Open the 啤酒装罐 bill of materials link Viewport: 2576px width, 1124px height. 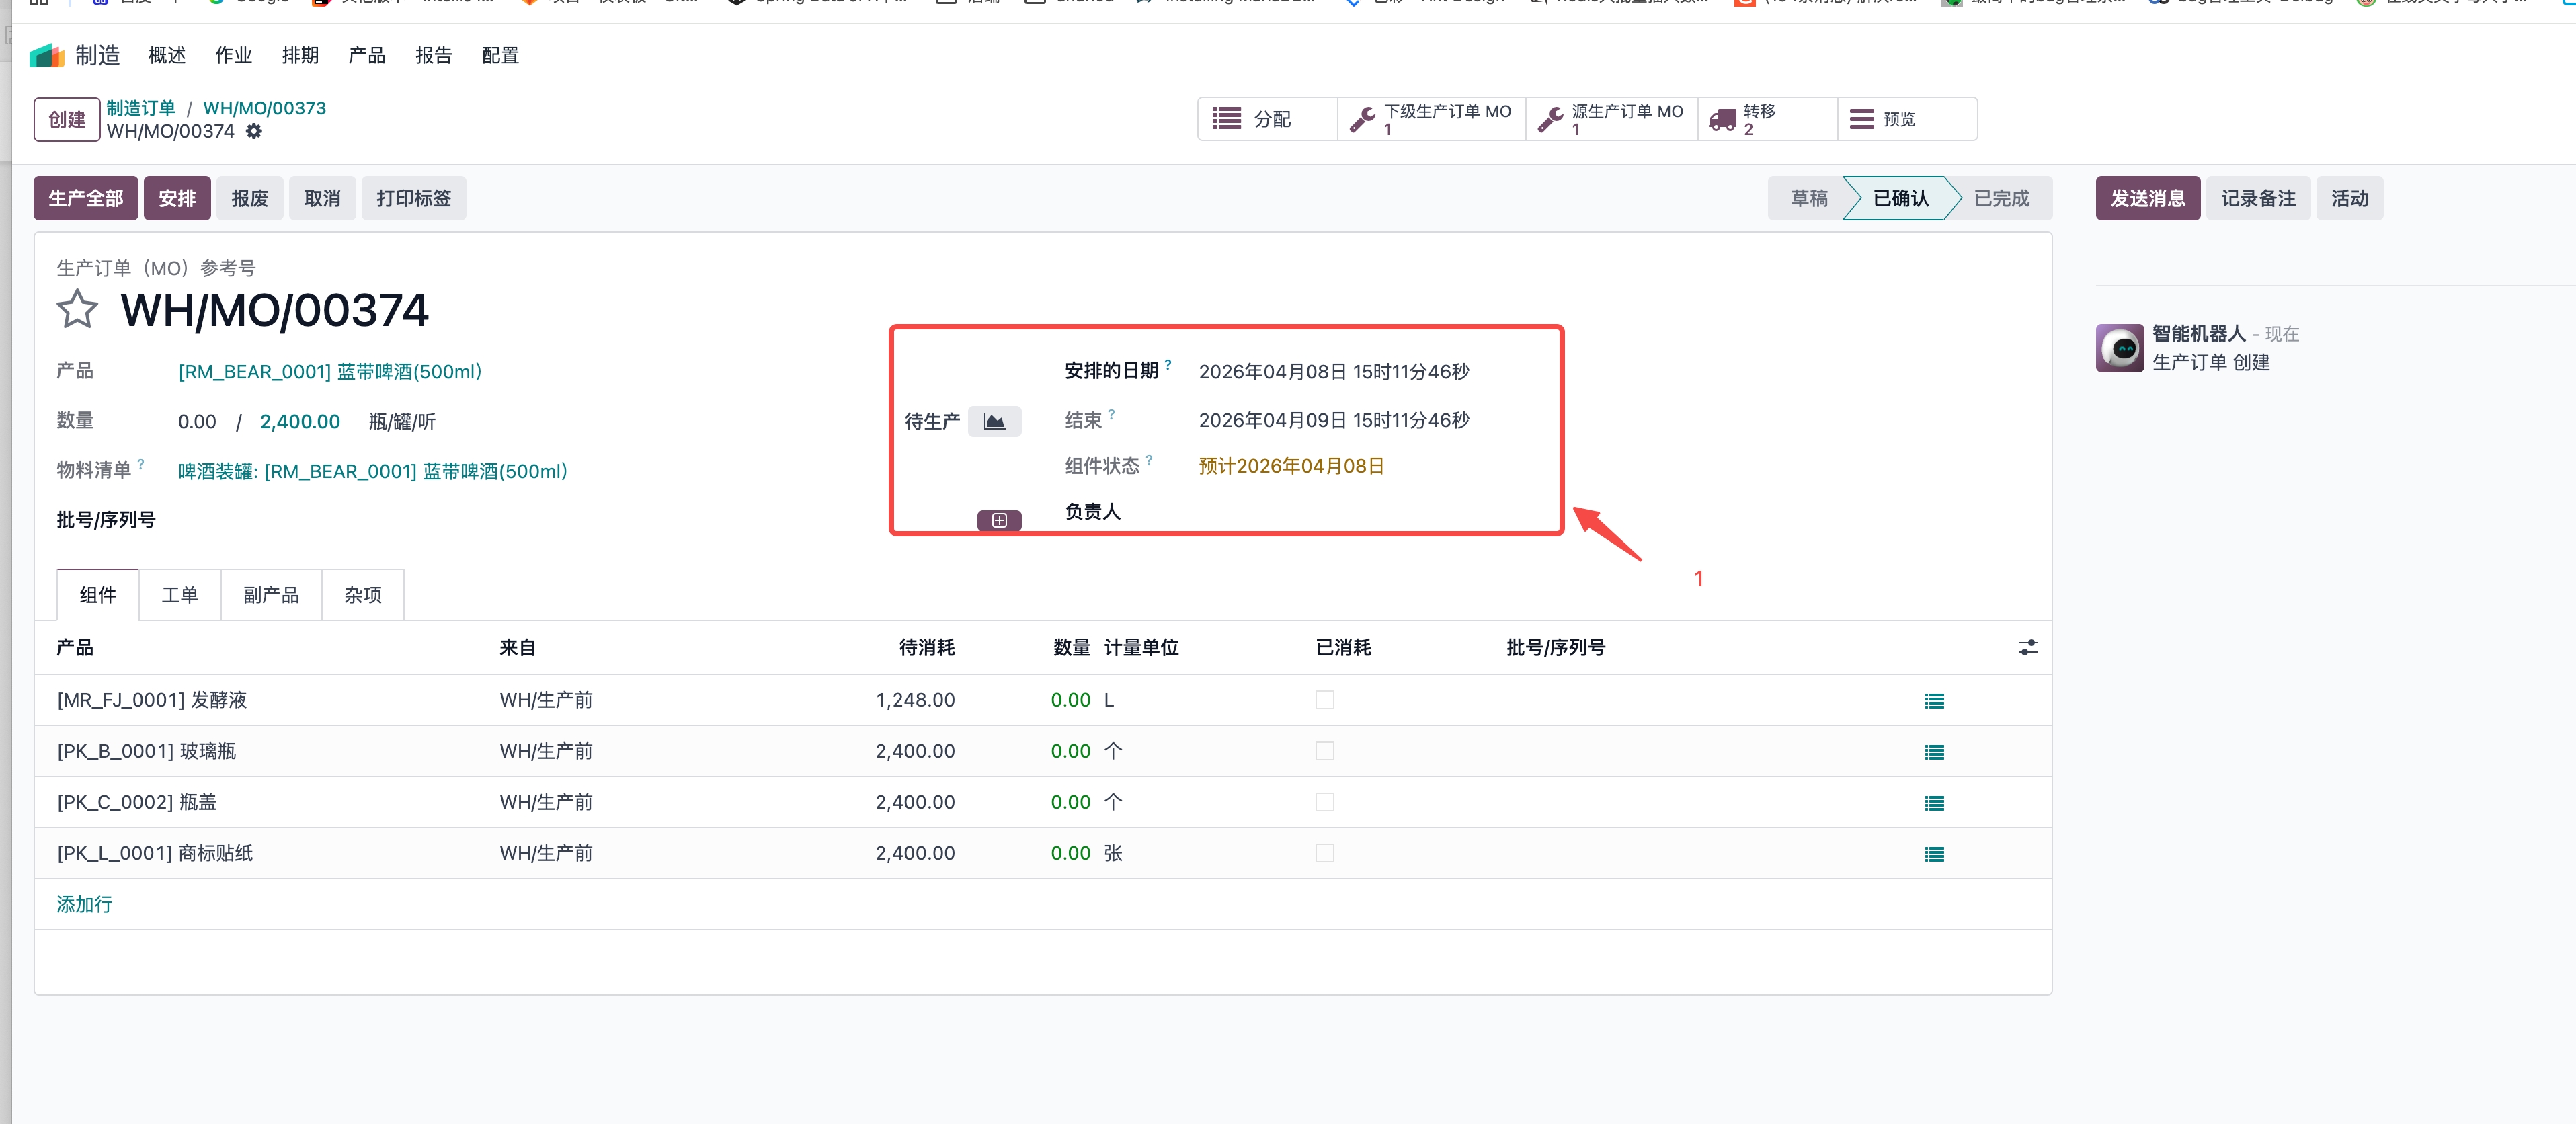click(373, 471)
